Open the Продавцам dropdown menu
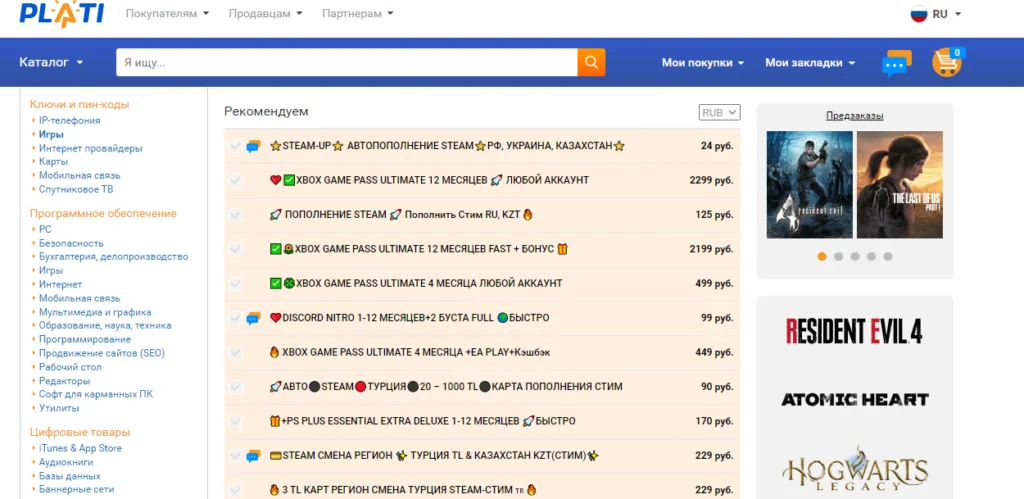The image size is (1024, 499). click(265, 14)
